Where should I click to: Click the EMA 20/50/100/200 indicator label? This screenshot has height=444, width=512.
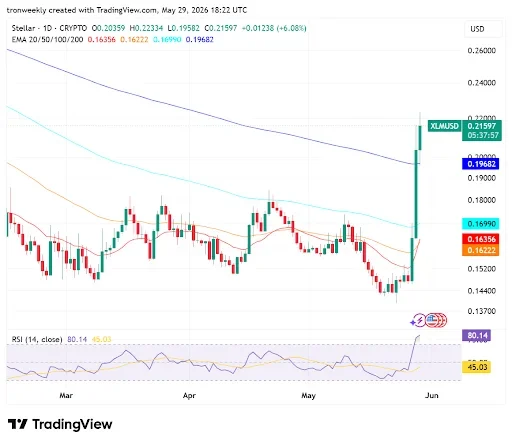point(47,40)
